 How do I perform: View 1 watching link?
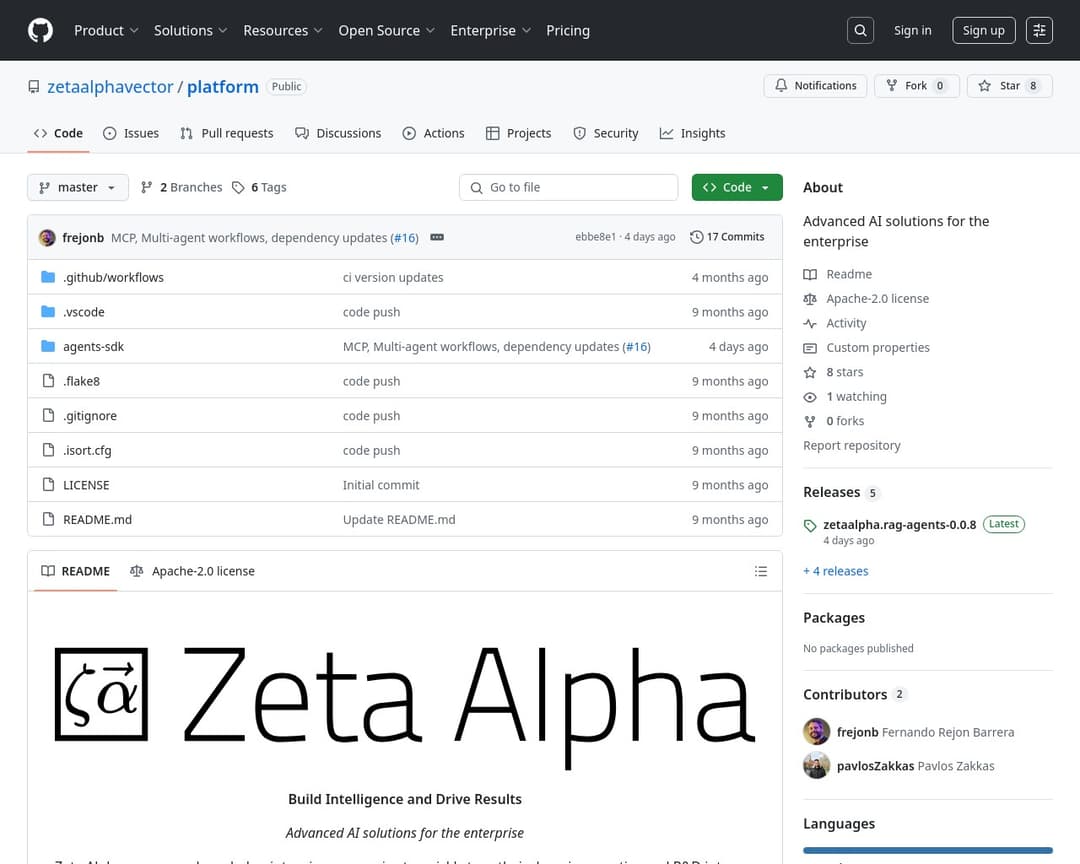point(845,397)
